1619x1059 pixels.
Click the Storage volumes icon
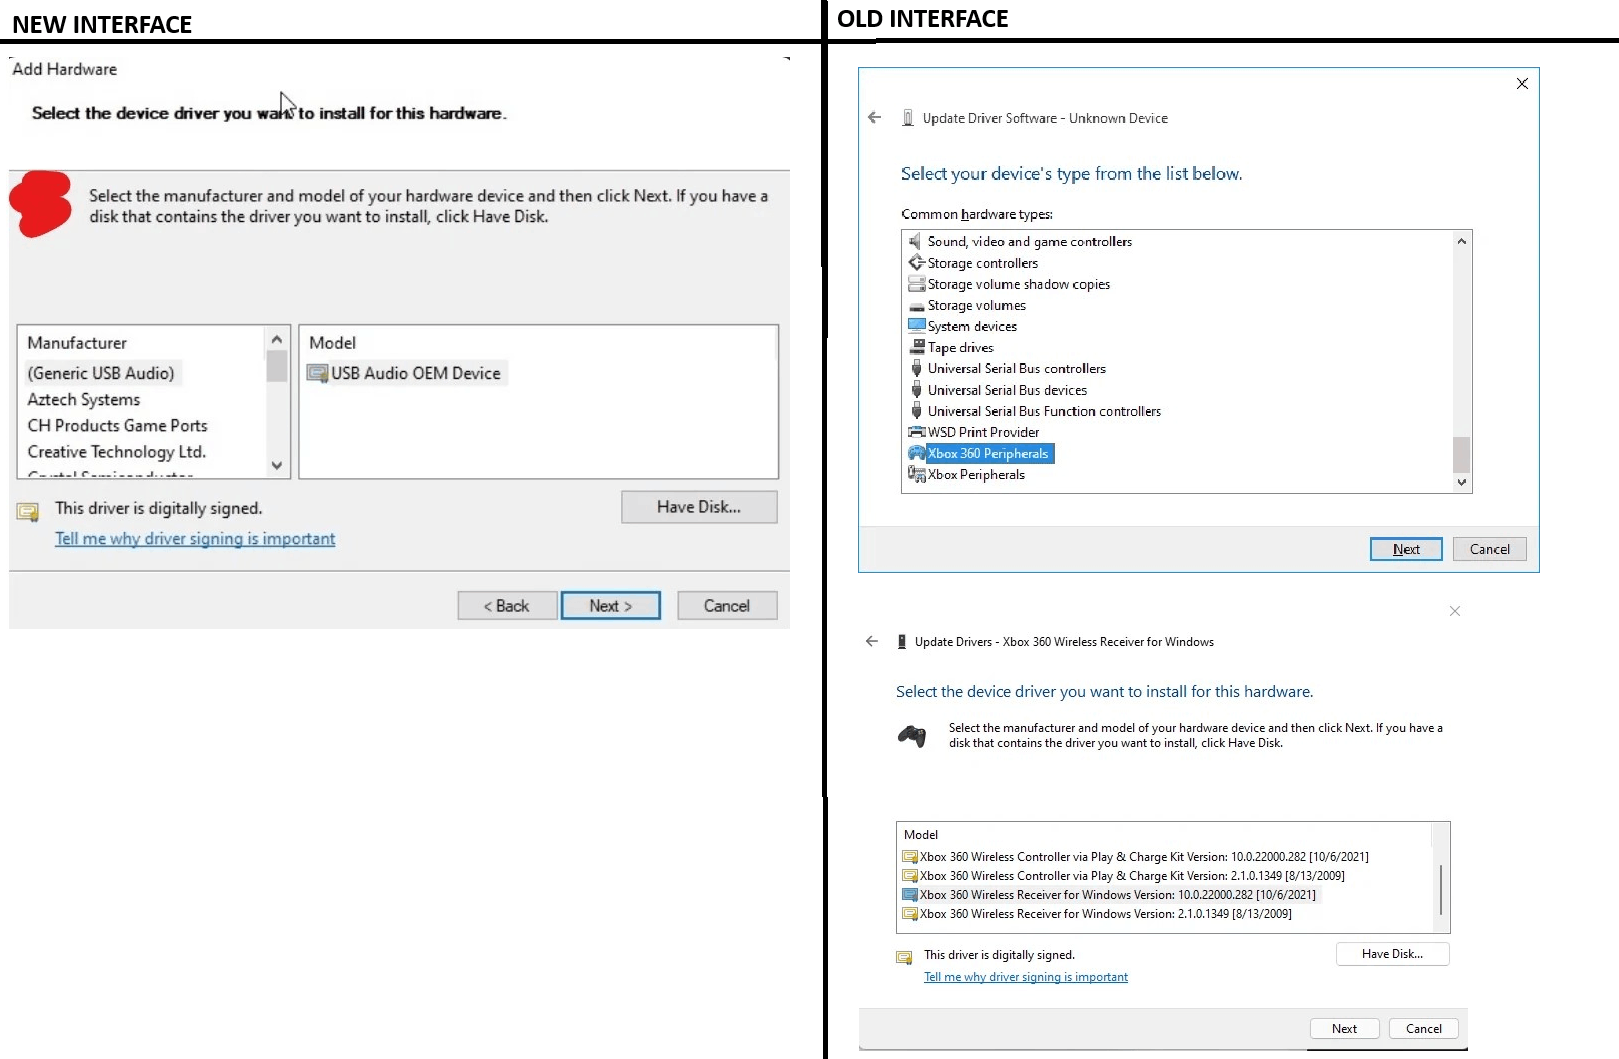[x=916, y=306]
